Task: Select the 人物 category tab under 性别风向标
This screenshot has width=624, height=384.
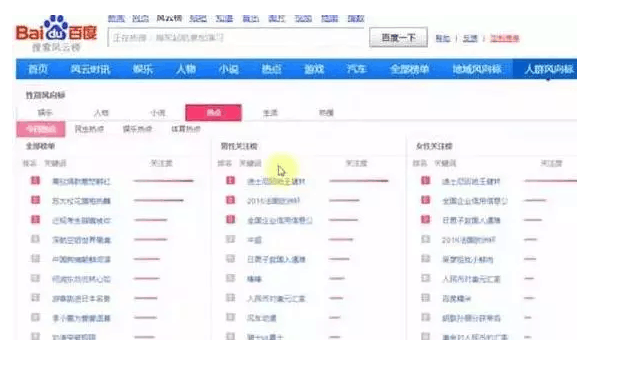Action: pyautogui.click(x=101, y=113)
